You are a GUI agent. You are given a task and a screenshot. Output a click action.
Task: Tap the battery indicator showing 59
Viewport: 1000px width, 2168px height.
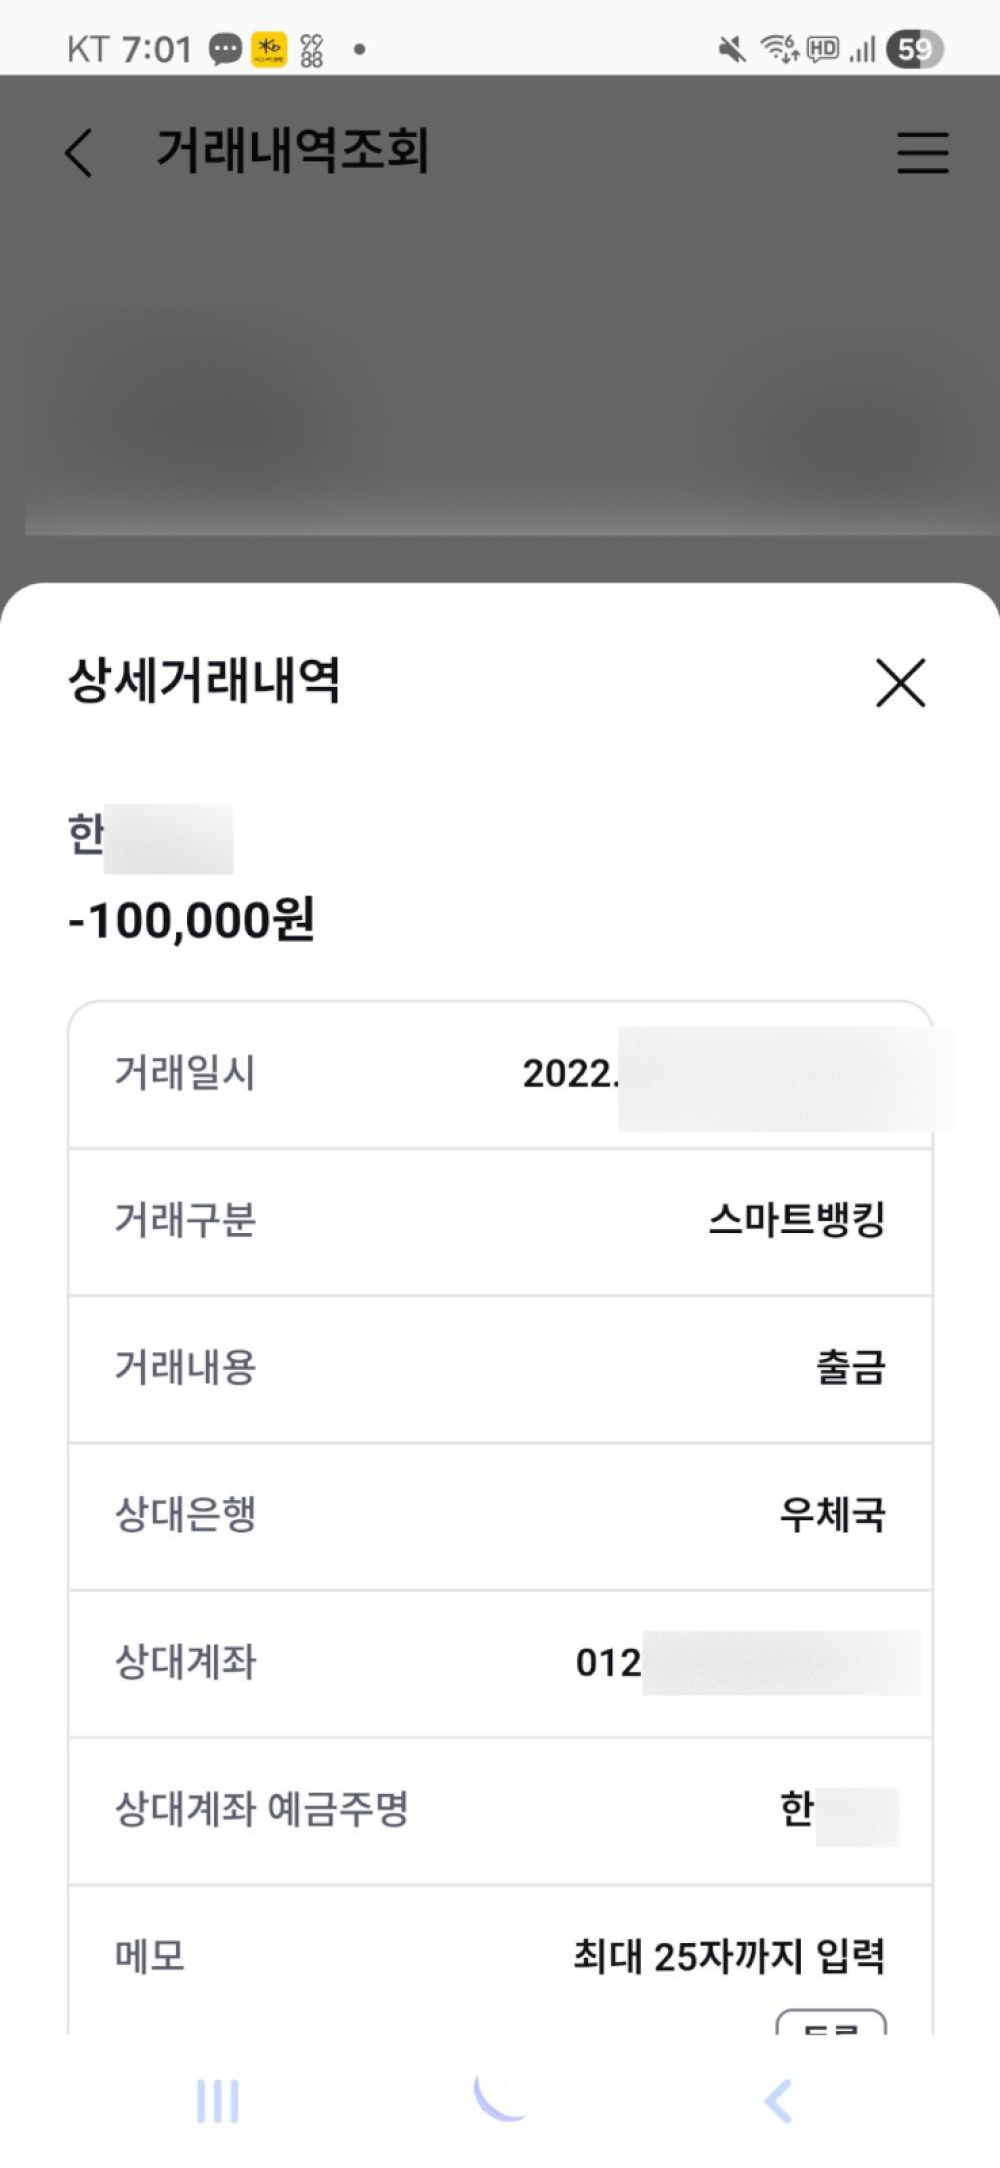[914, 49]
